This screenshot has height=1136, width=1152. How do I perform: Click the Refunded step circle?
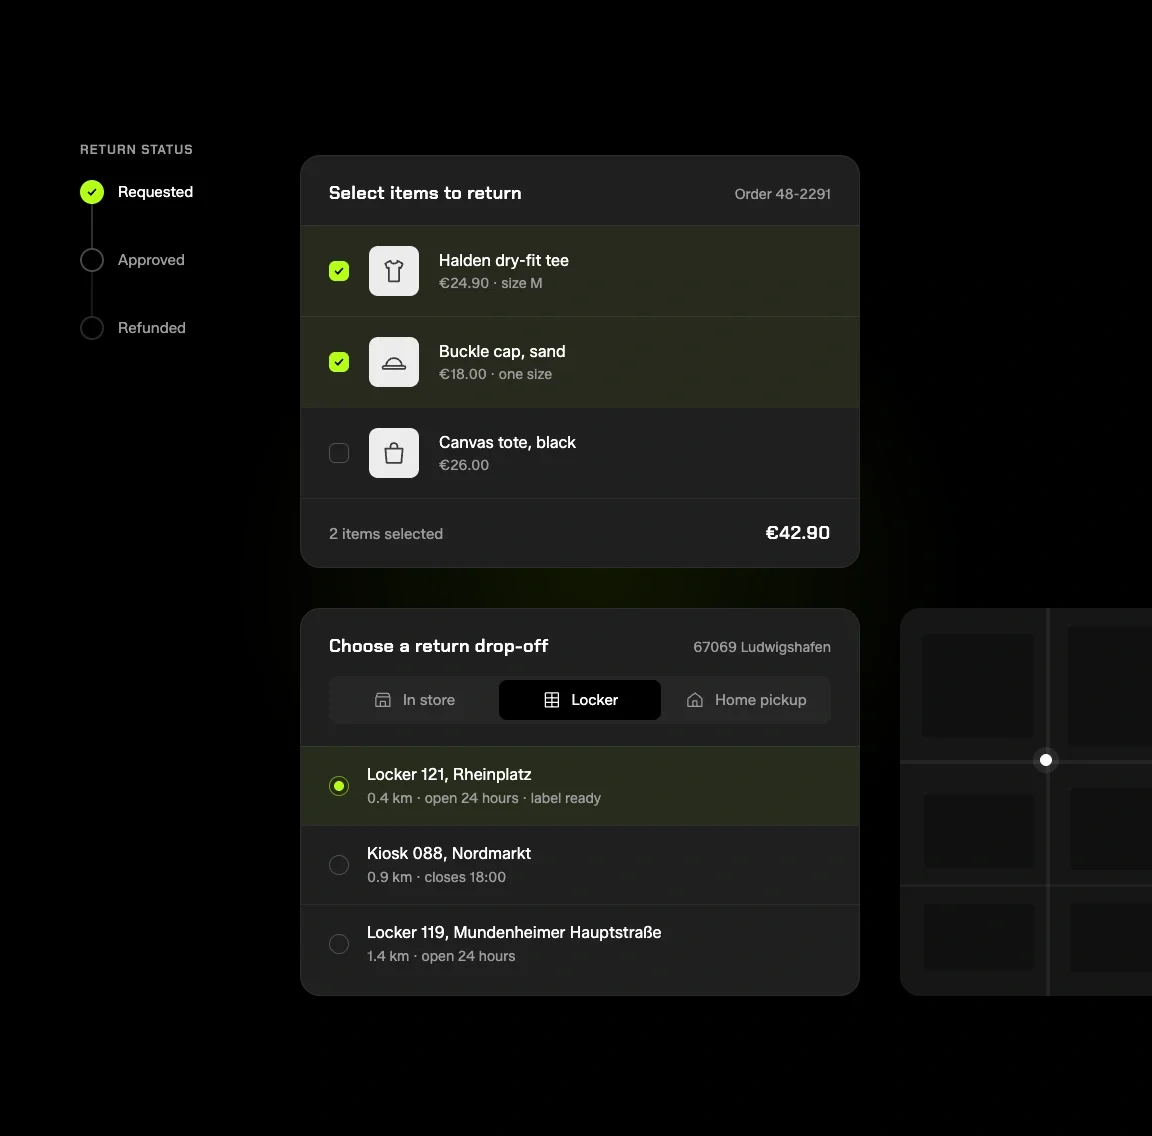92,328
